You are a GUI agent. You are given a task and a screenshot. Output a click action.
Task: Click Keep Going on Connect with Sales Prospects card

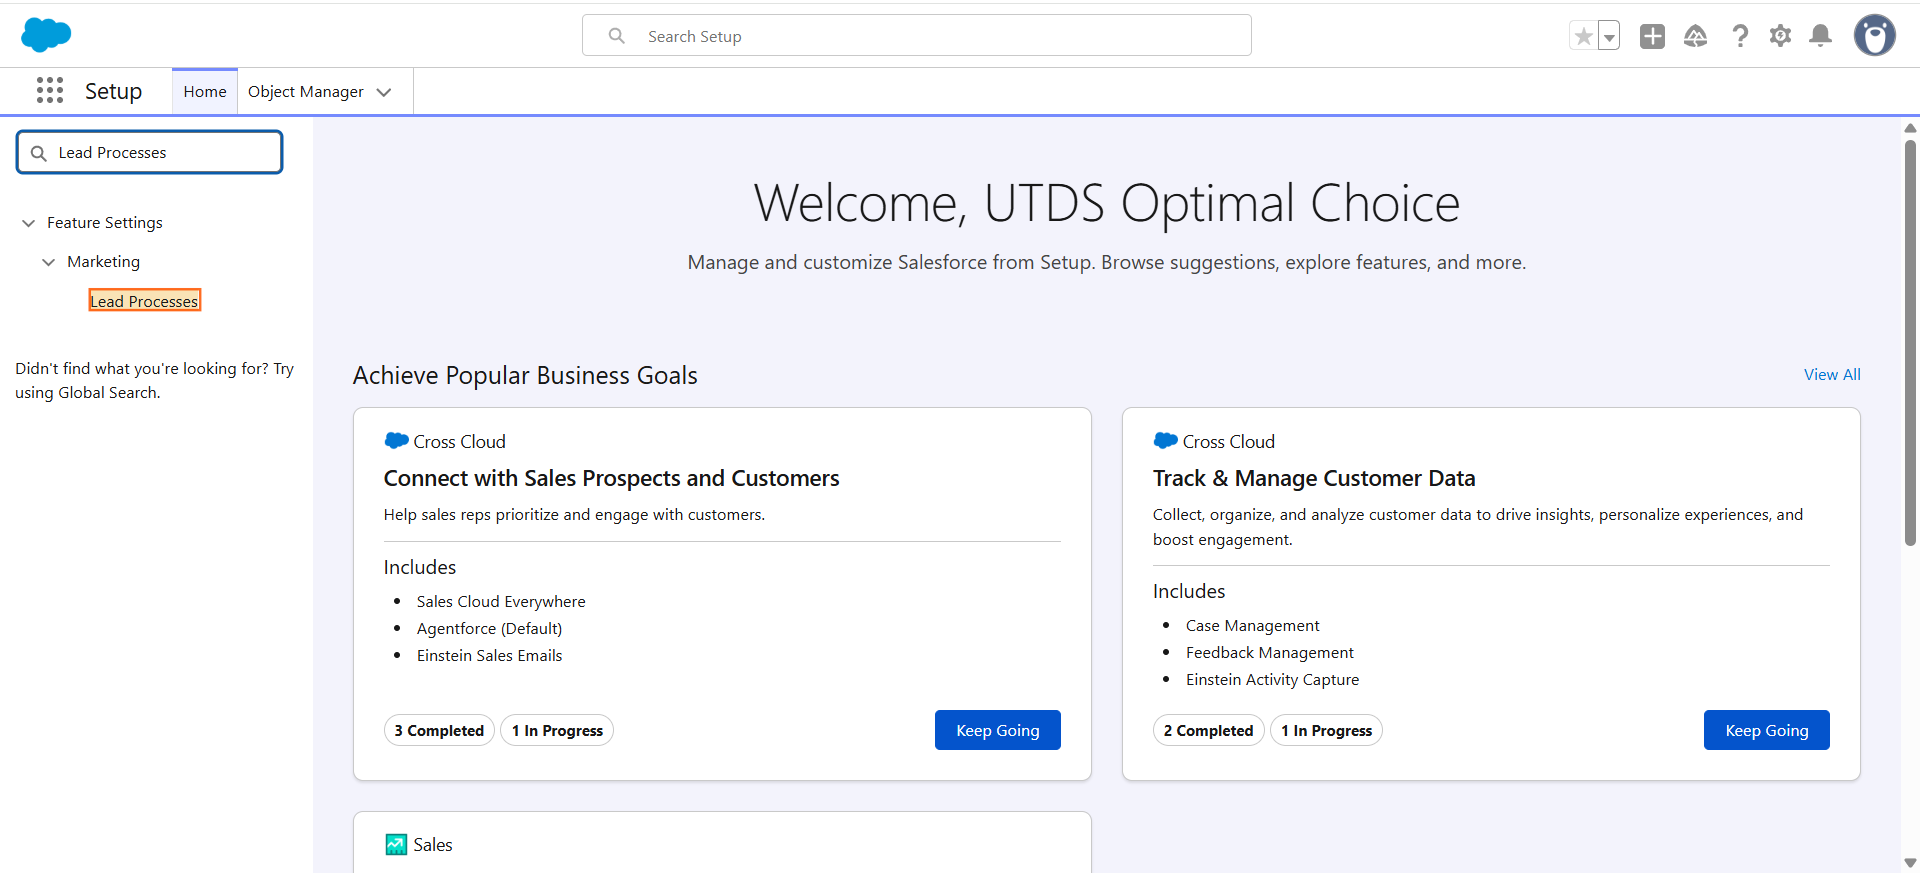tap(998, 730)
